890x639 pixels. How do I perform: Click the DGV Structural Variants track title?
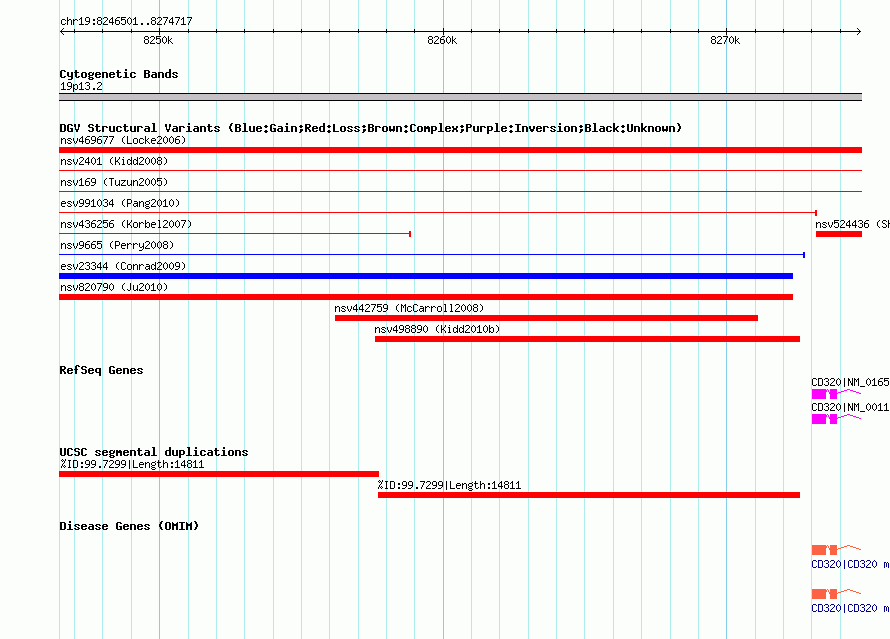click(x=371, y=128)
